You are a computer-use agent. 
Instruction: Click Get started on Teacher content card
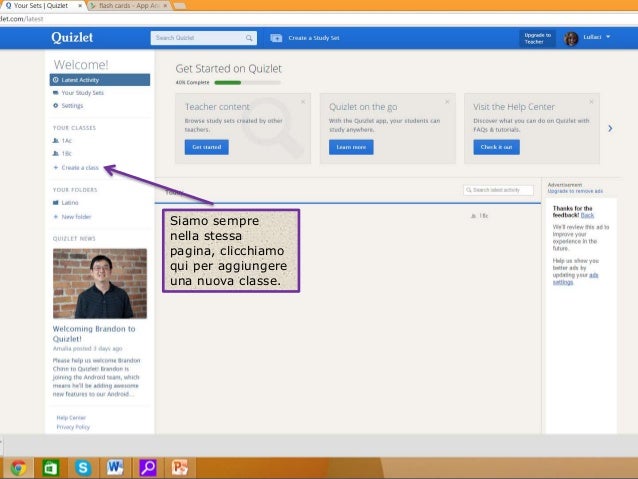(207, 147)
